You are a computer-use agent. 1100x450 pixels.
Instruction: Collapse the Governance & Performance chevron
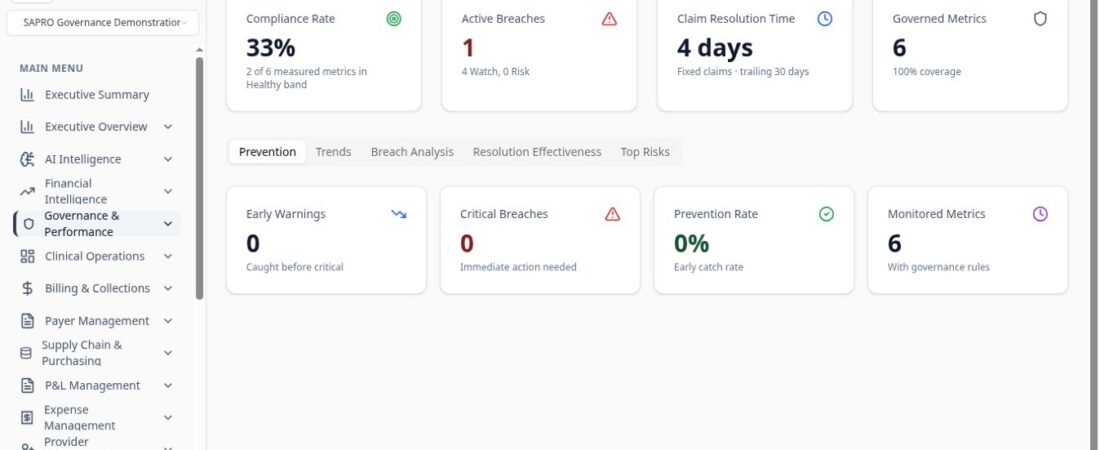168,224
